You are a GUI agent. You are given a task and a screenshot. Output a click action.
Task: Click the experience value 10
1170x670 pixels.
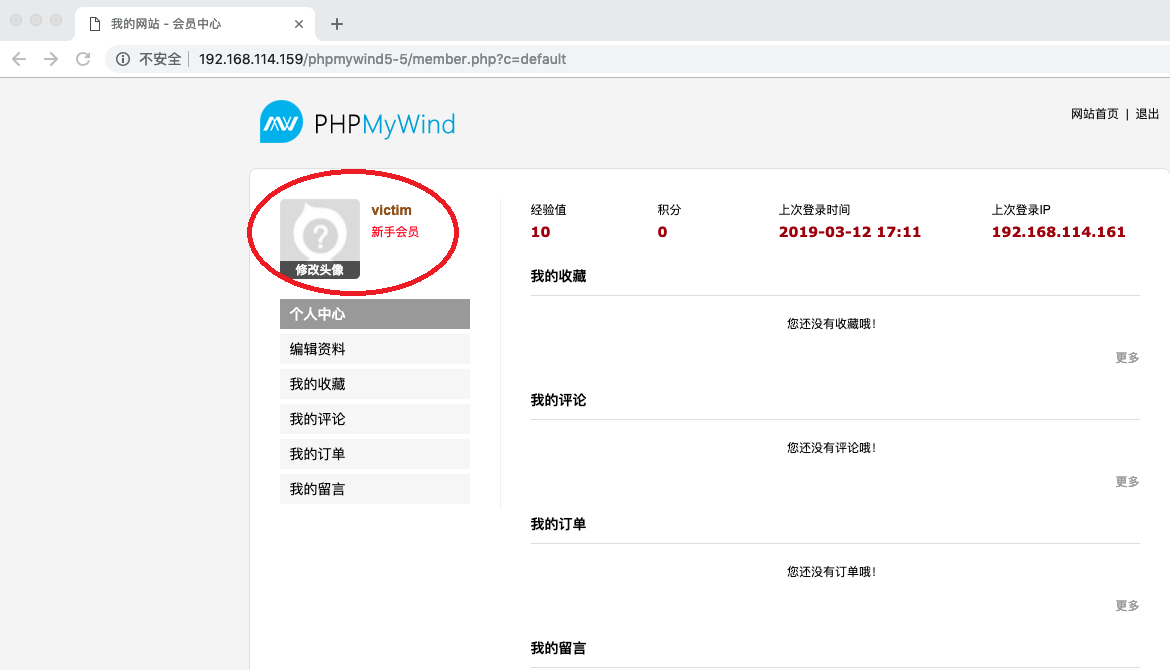click(x=540, y=232)
